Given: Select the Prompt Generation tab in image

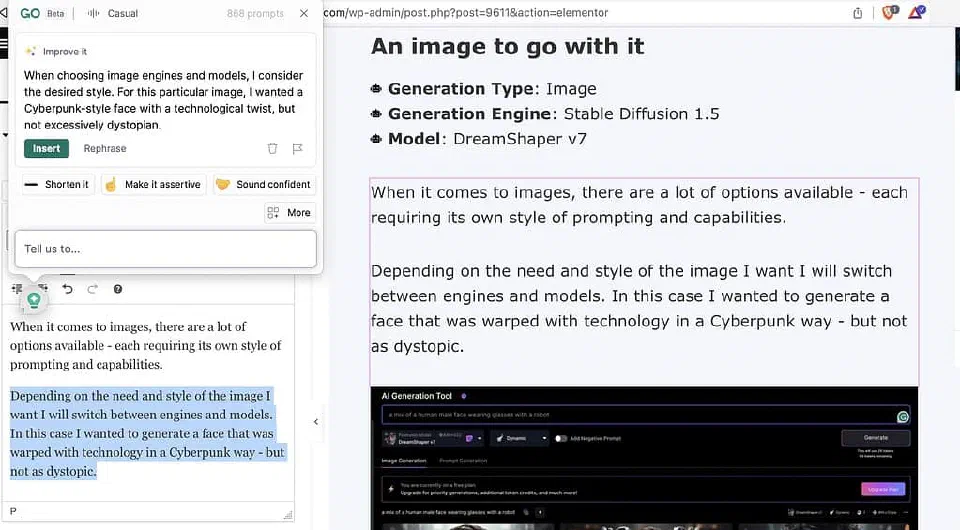Looking at the screenshot, I should [x=463, y=460].
